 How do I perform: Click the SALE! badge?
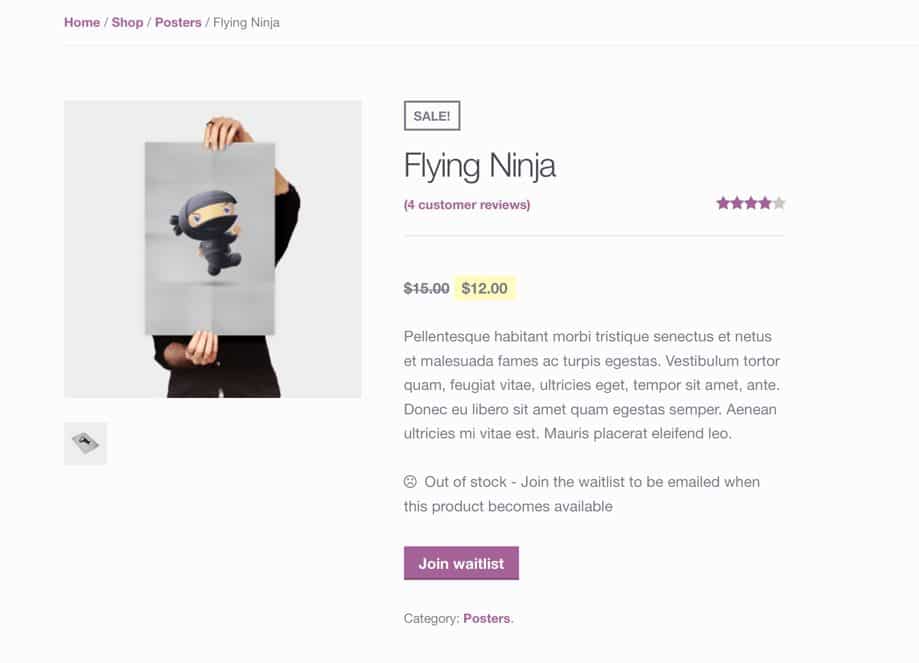click(431, 115)
